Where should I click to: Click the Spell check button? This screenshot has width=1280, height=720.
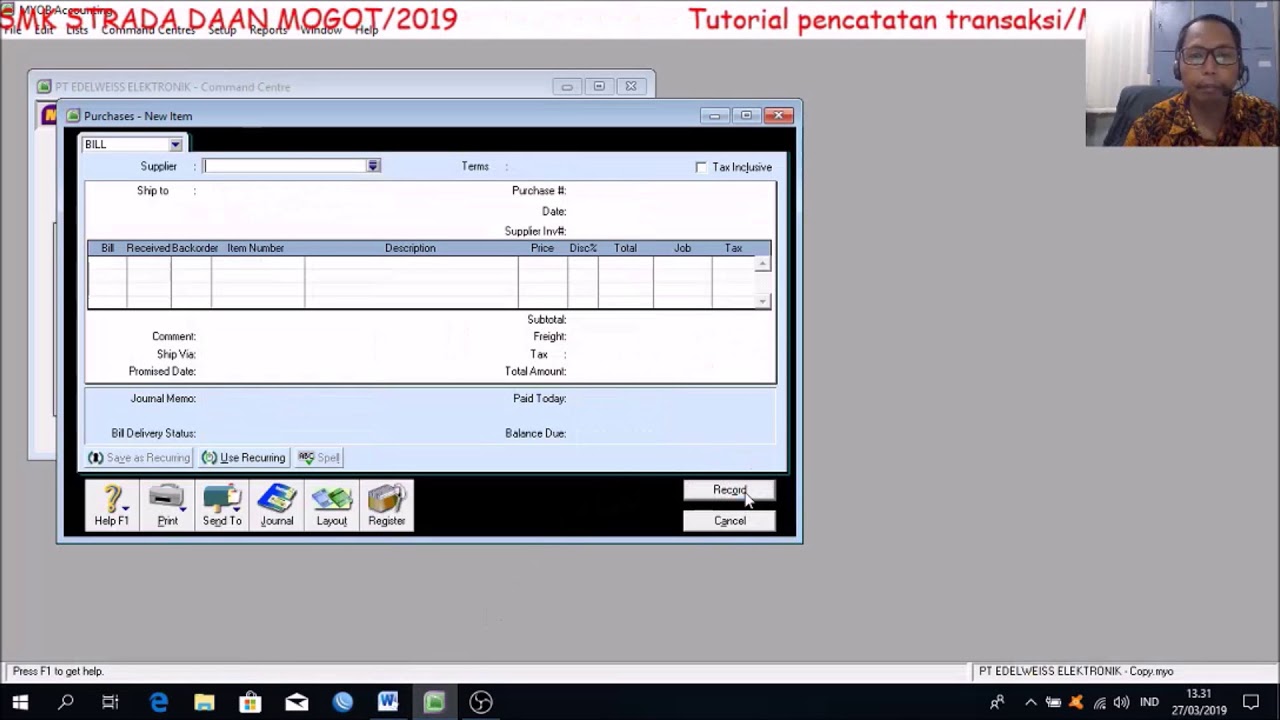[x=319, y=458]
